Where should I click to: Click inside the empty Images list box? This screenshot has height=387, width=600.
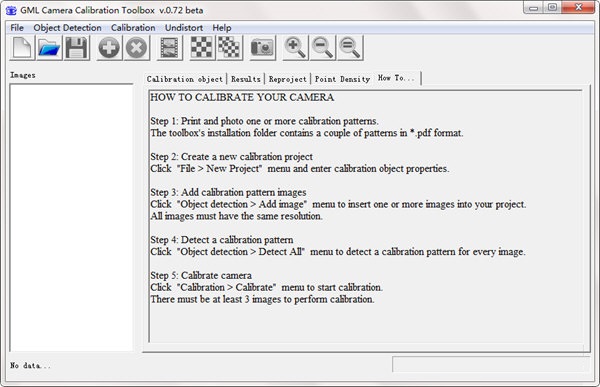[x=71, y=217]
